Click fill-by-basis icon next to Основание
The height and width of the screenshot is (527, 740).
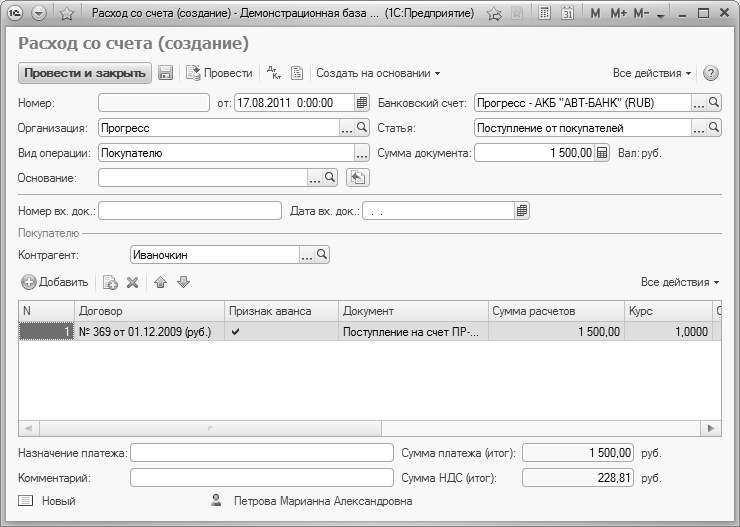point(357,178)
